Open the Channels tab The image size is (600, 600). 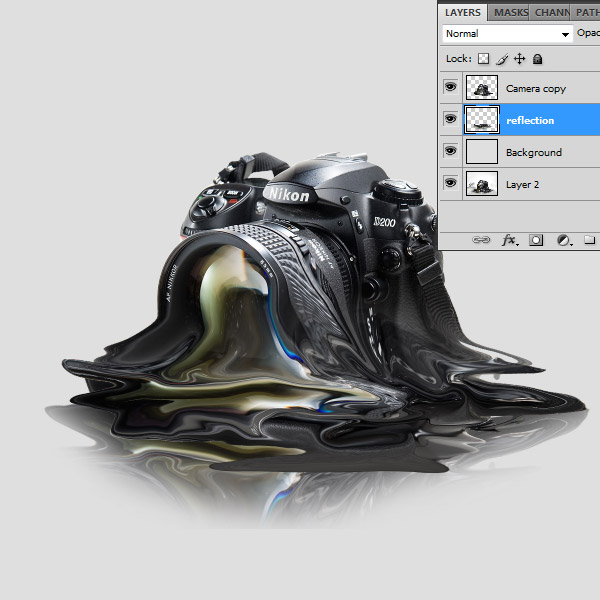tap(550, 13)
